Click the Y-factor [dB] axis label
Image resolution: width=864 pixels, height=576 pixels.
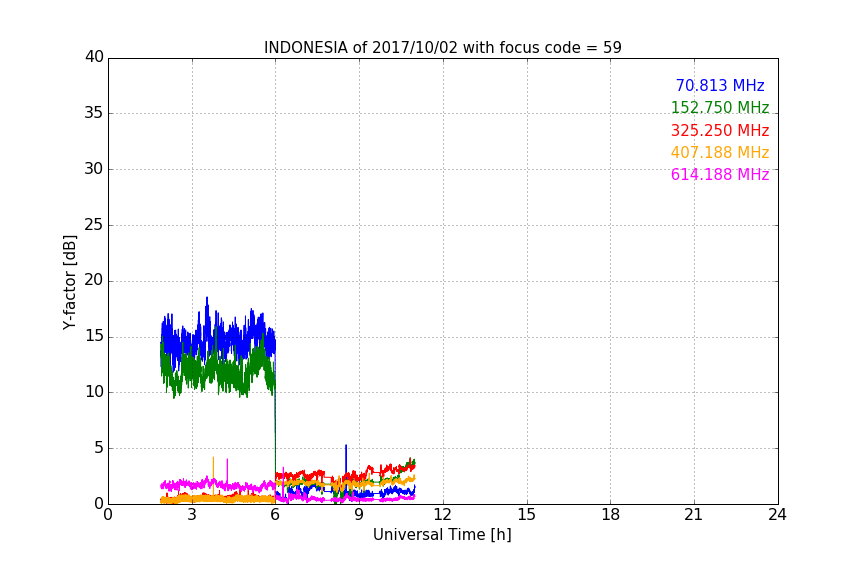(69, 282)
